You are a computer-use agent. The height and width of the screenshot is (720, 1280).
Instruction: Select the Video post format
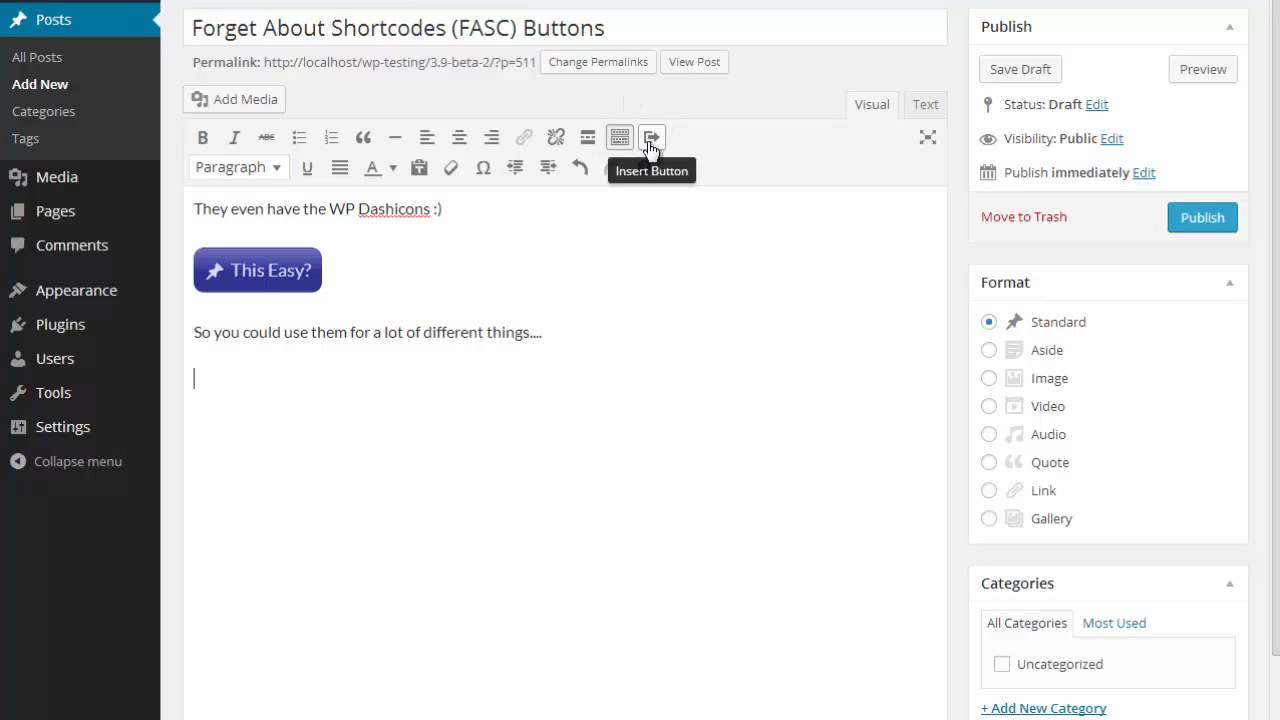click(x=989, y=406)
